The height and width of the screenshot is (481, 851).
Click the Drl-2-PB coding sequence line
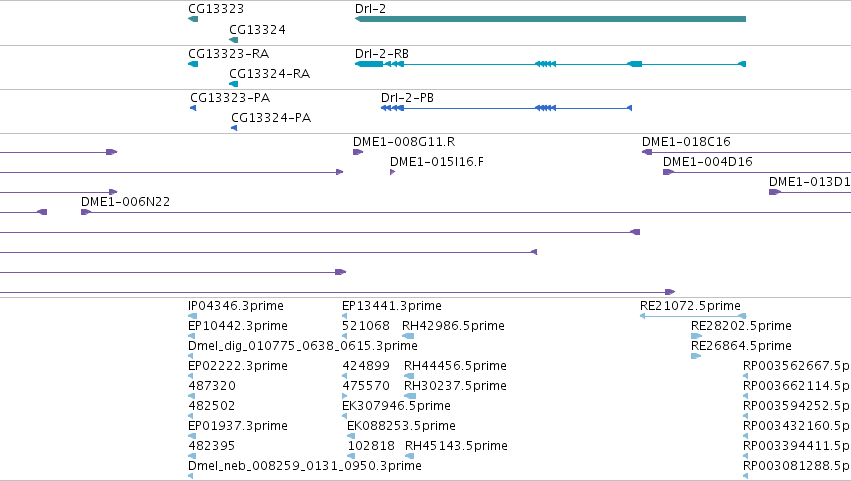pyautogui.click(x=506, y=108)
